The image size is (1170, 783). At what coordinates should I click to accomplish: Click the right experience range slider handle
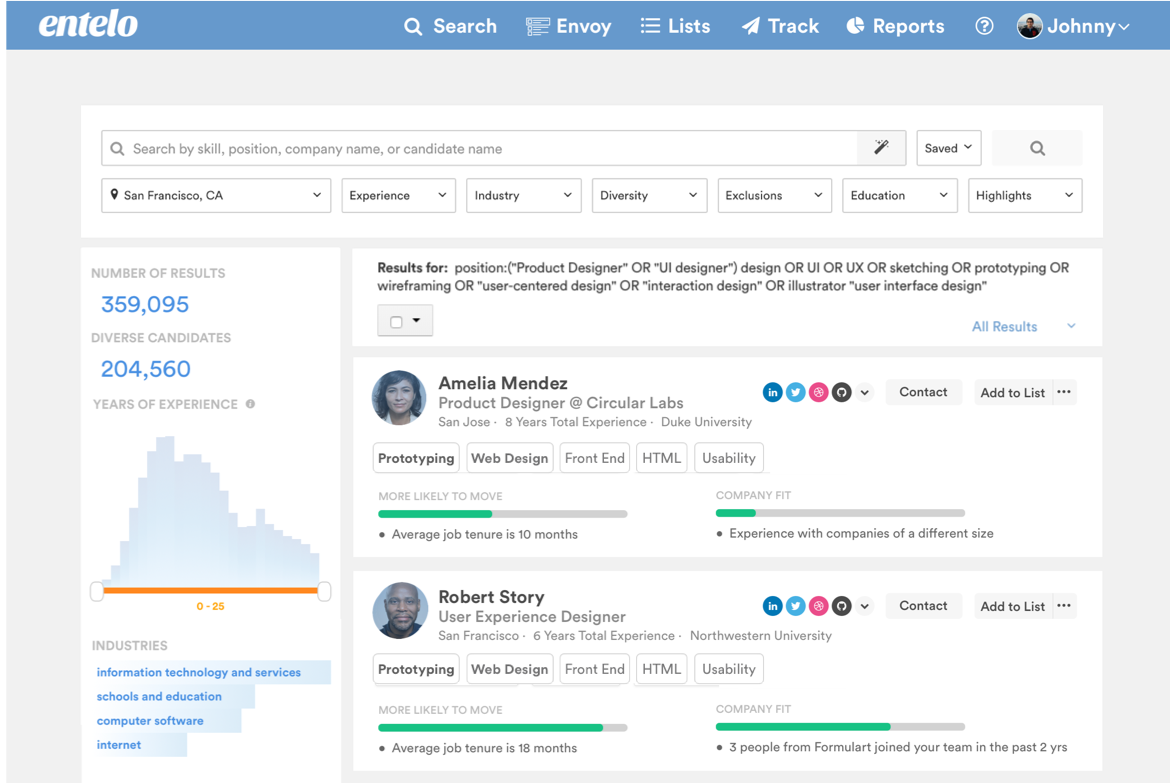point(324,591)
